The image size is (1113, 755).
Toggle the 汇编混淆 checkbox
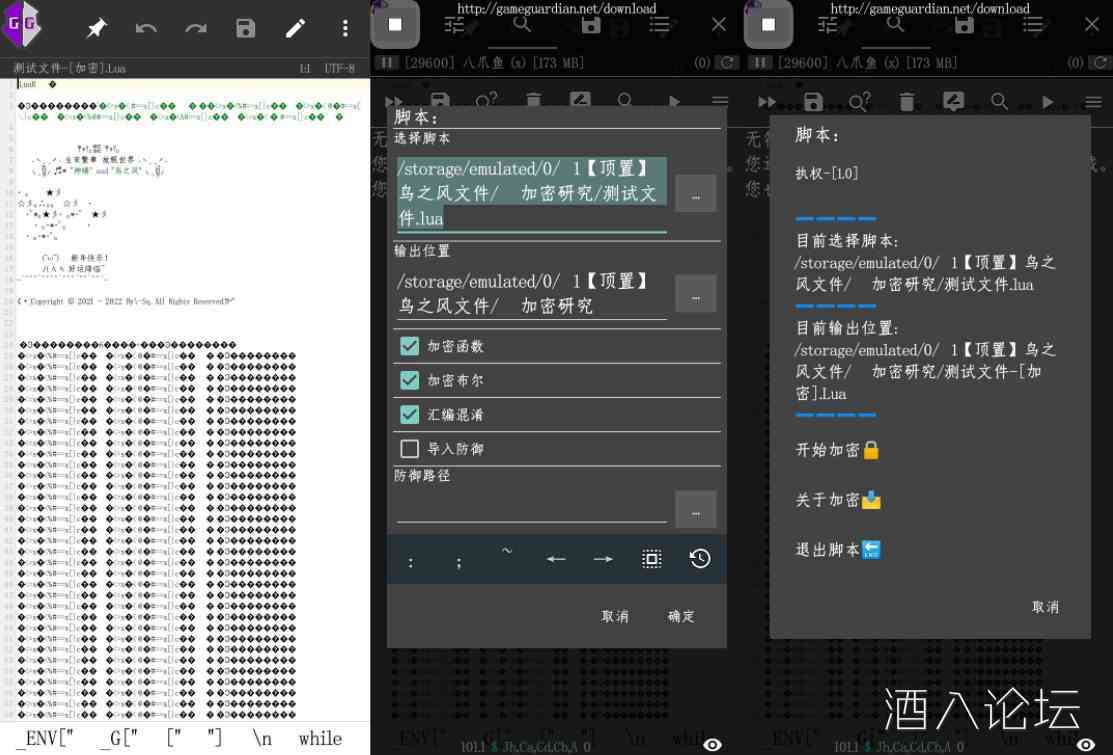tap(409, 414)
